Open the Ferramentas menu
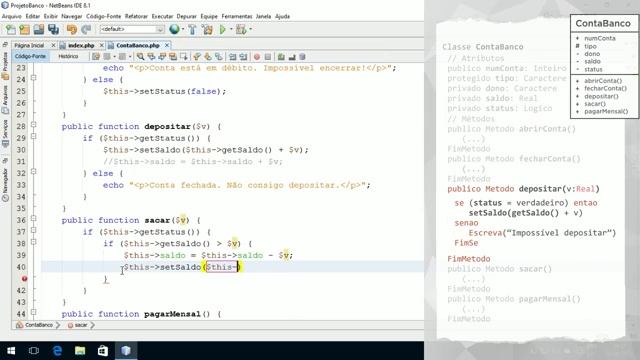 click(x=237, y=16)
